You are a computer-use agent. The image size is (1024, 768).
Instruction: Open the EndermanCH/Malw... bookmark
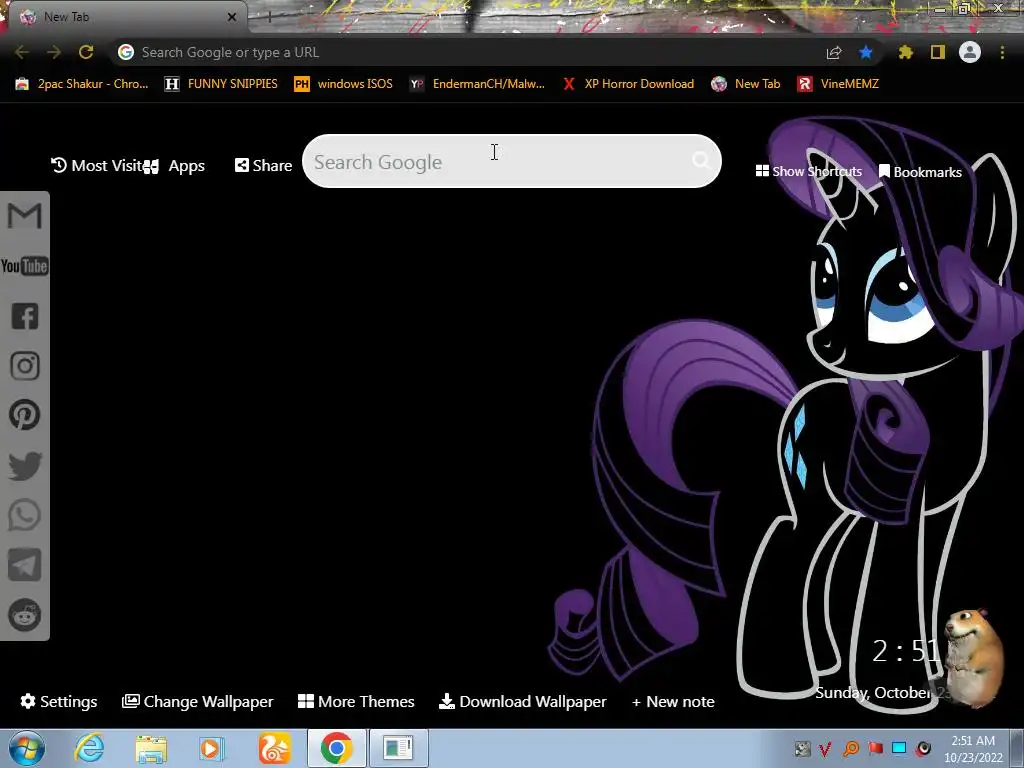pyautogui.click(x=477, y=84)
